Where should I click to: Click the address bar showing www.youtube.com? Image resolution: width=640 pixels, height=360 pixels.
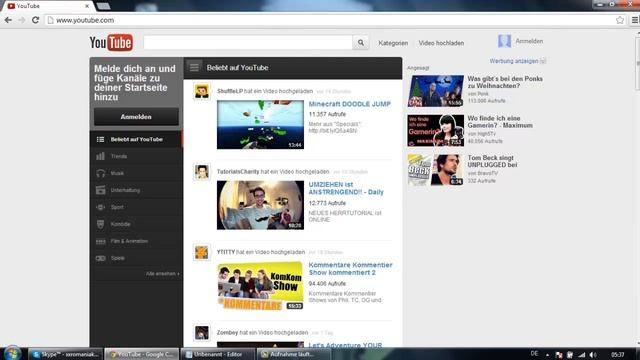click(x=329, y=20)
